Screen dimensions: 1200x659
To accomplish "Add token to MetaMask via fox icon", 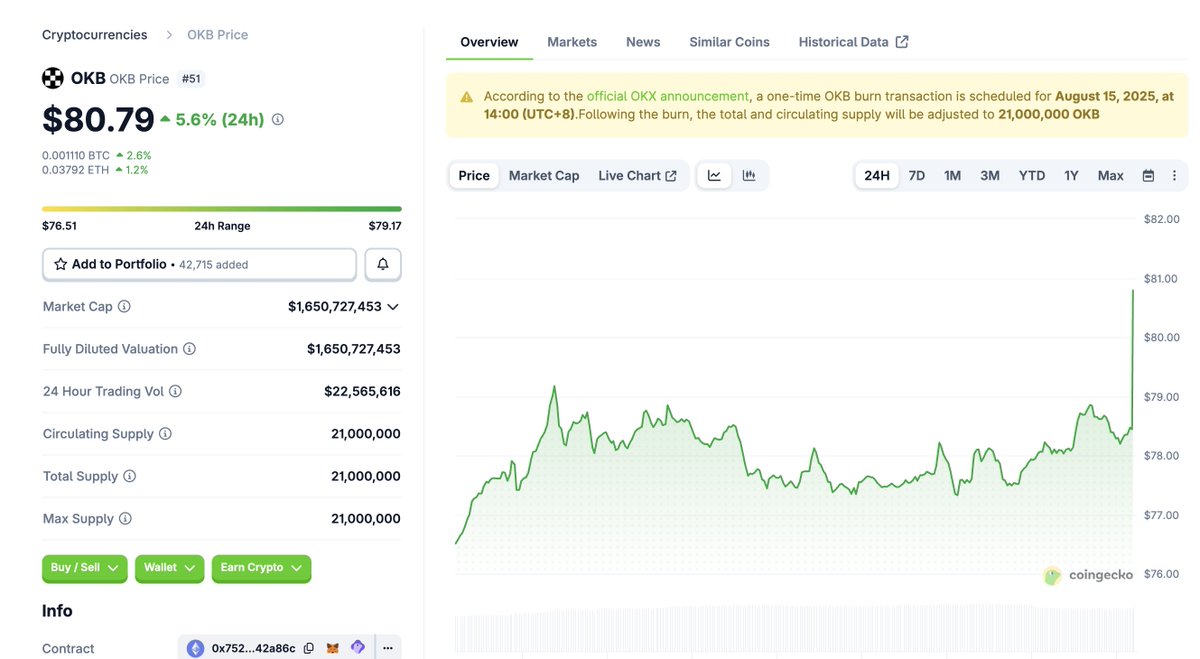I will pos(333,648).
